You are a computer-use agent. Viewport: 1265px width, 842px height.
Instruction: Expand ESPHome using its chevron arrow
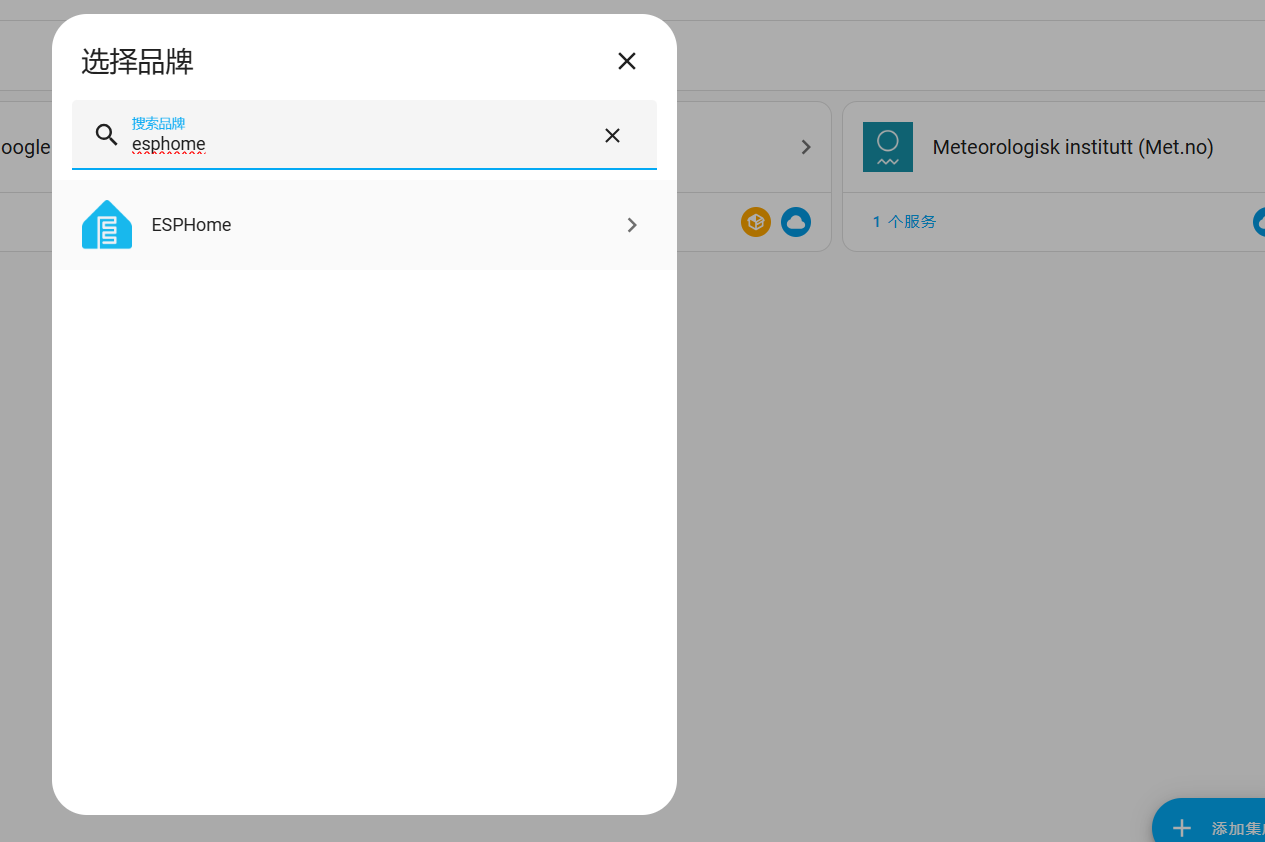(x=632, y=225)
